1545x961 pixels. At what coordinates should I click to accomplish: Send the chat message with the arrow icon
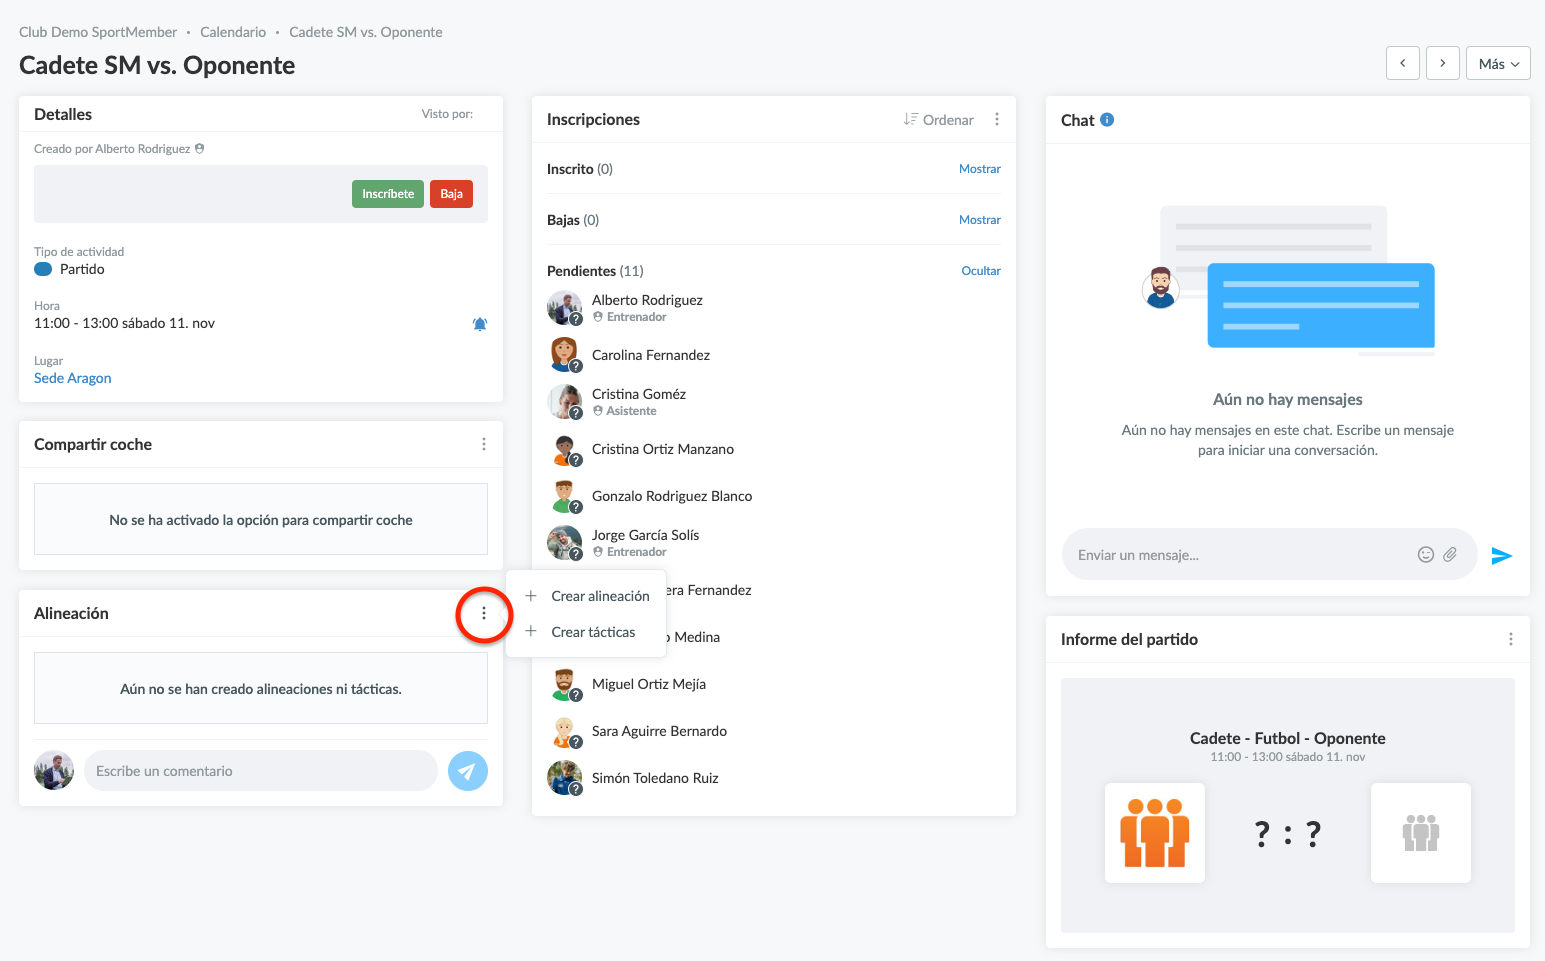[1501, 556]
